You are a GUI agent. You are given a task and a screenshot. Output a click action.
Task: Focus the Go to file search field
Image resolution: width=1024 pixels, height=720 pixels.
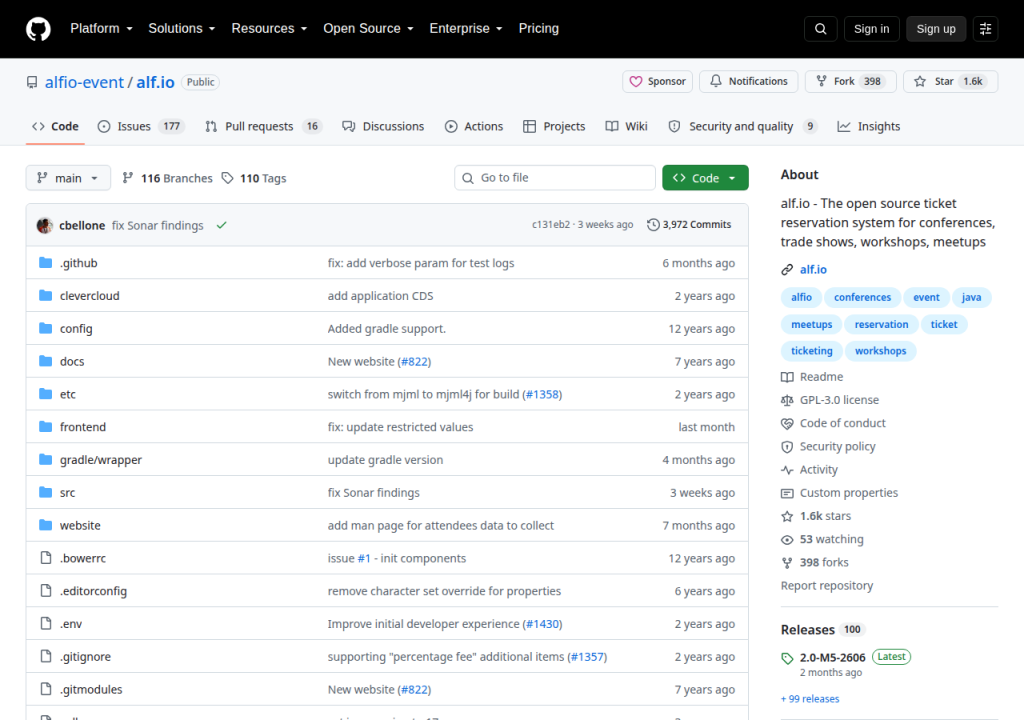click(x=555, y=178)
